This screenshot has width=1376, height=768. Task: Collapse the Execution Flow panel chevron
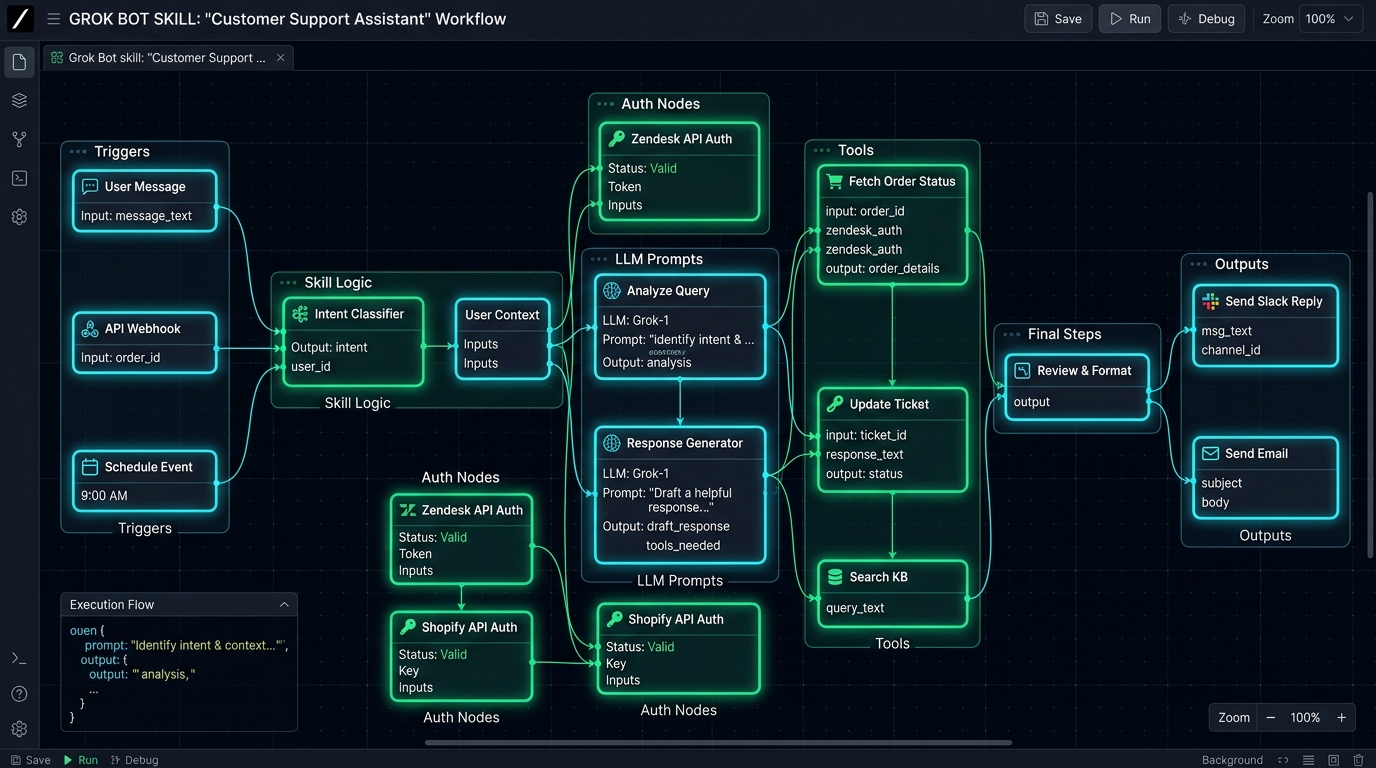(x=284, y=605)
